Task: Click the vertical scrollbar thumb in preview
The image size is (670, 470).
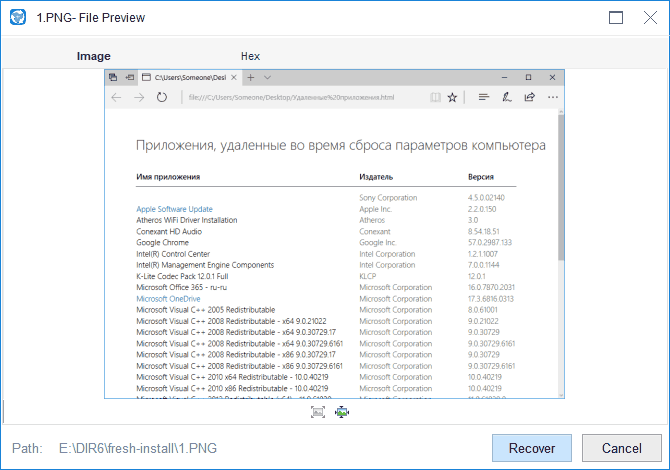Action: pos(561,187)
